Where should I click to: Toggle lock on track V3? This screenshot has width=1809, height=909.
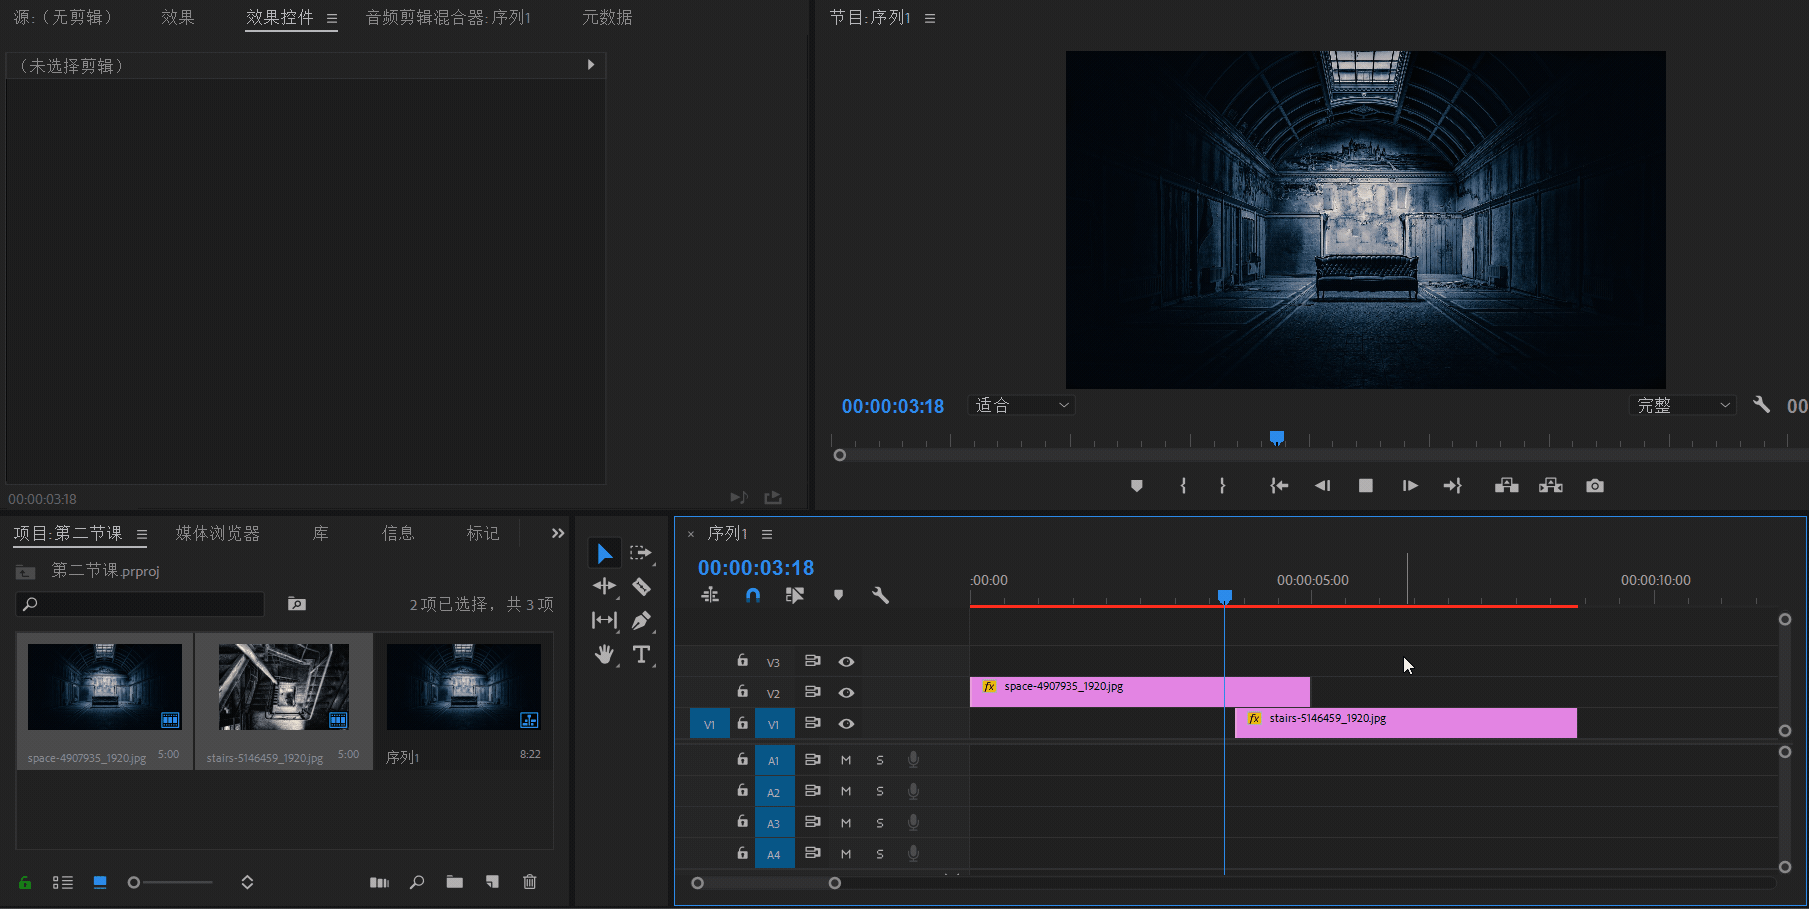click(x=742, y=661)
